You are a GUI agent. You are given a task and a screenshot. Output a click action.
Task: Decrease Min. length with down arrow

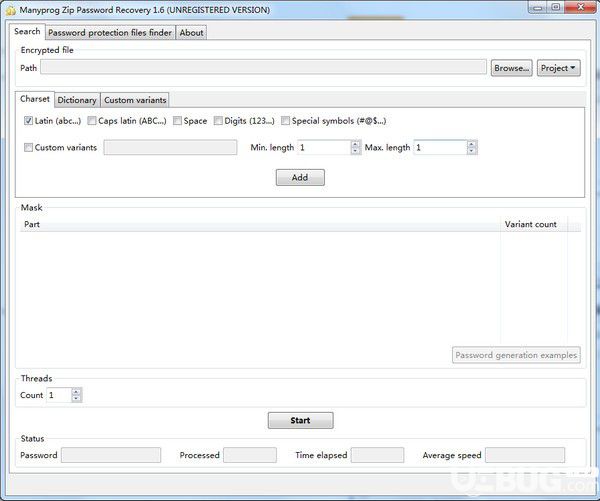[x=355, y=151]
